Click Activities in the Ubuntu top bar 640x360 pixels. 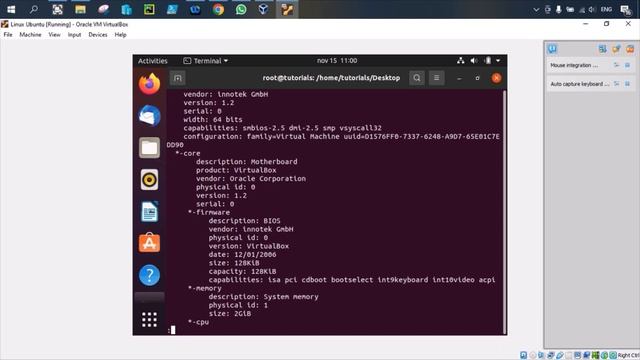[x=153, y=61]
